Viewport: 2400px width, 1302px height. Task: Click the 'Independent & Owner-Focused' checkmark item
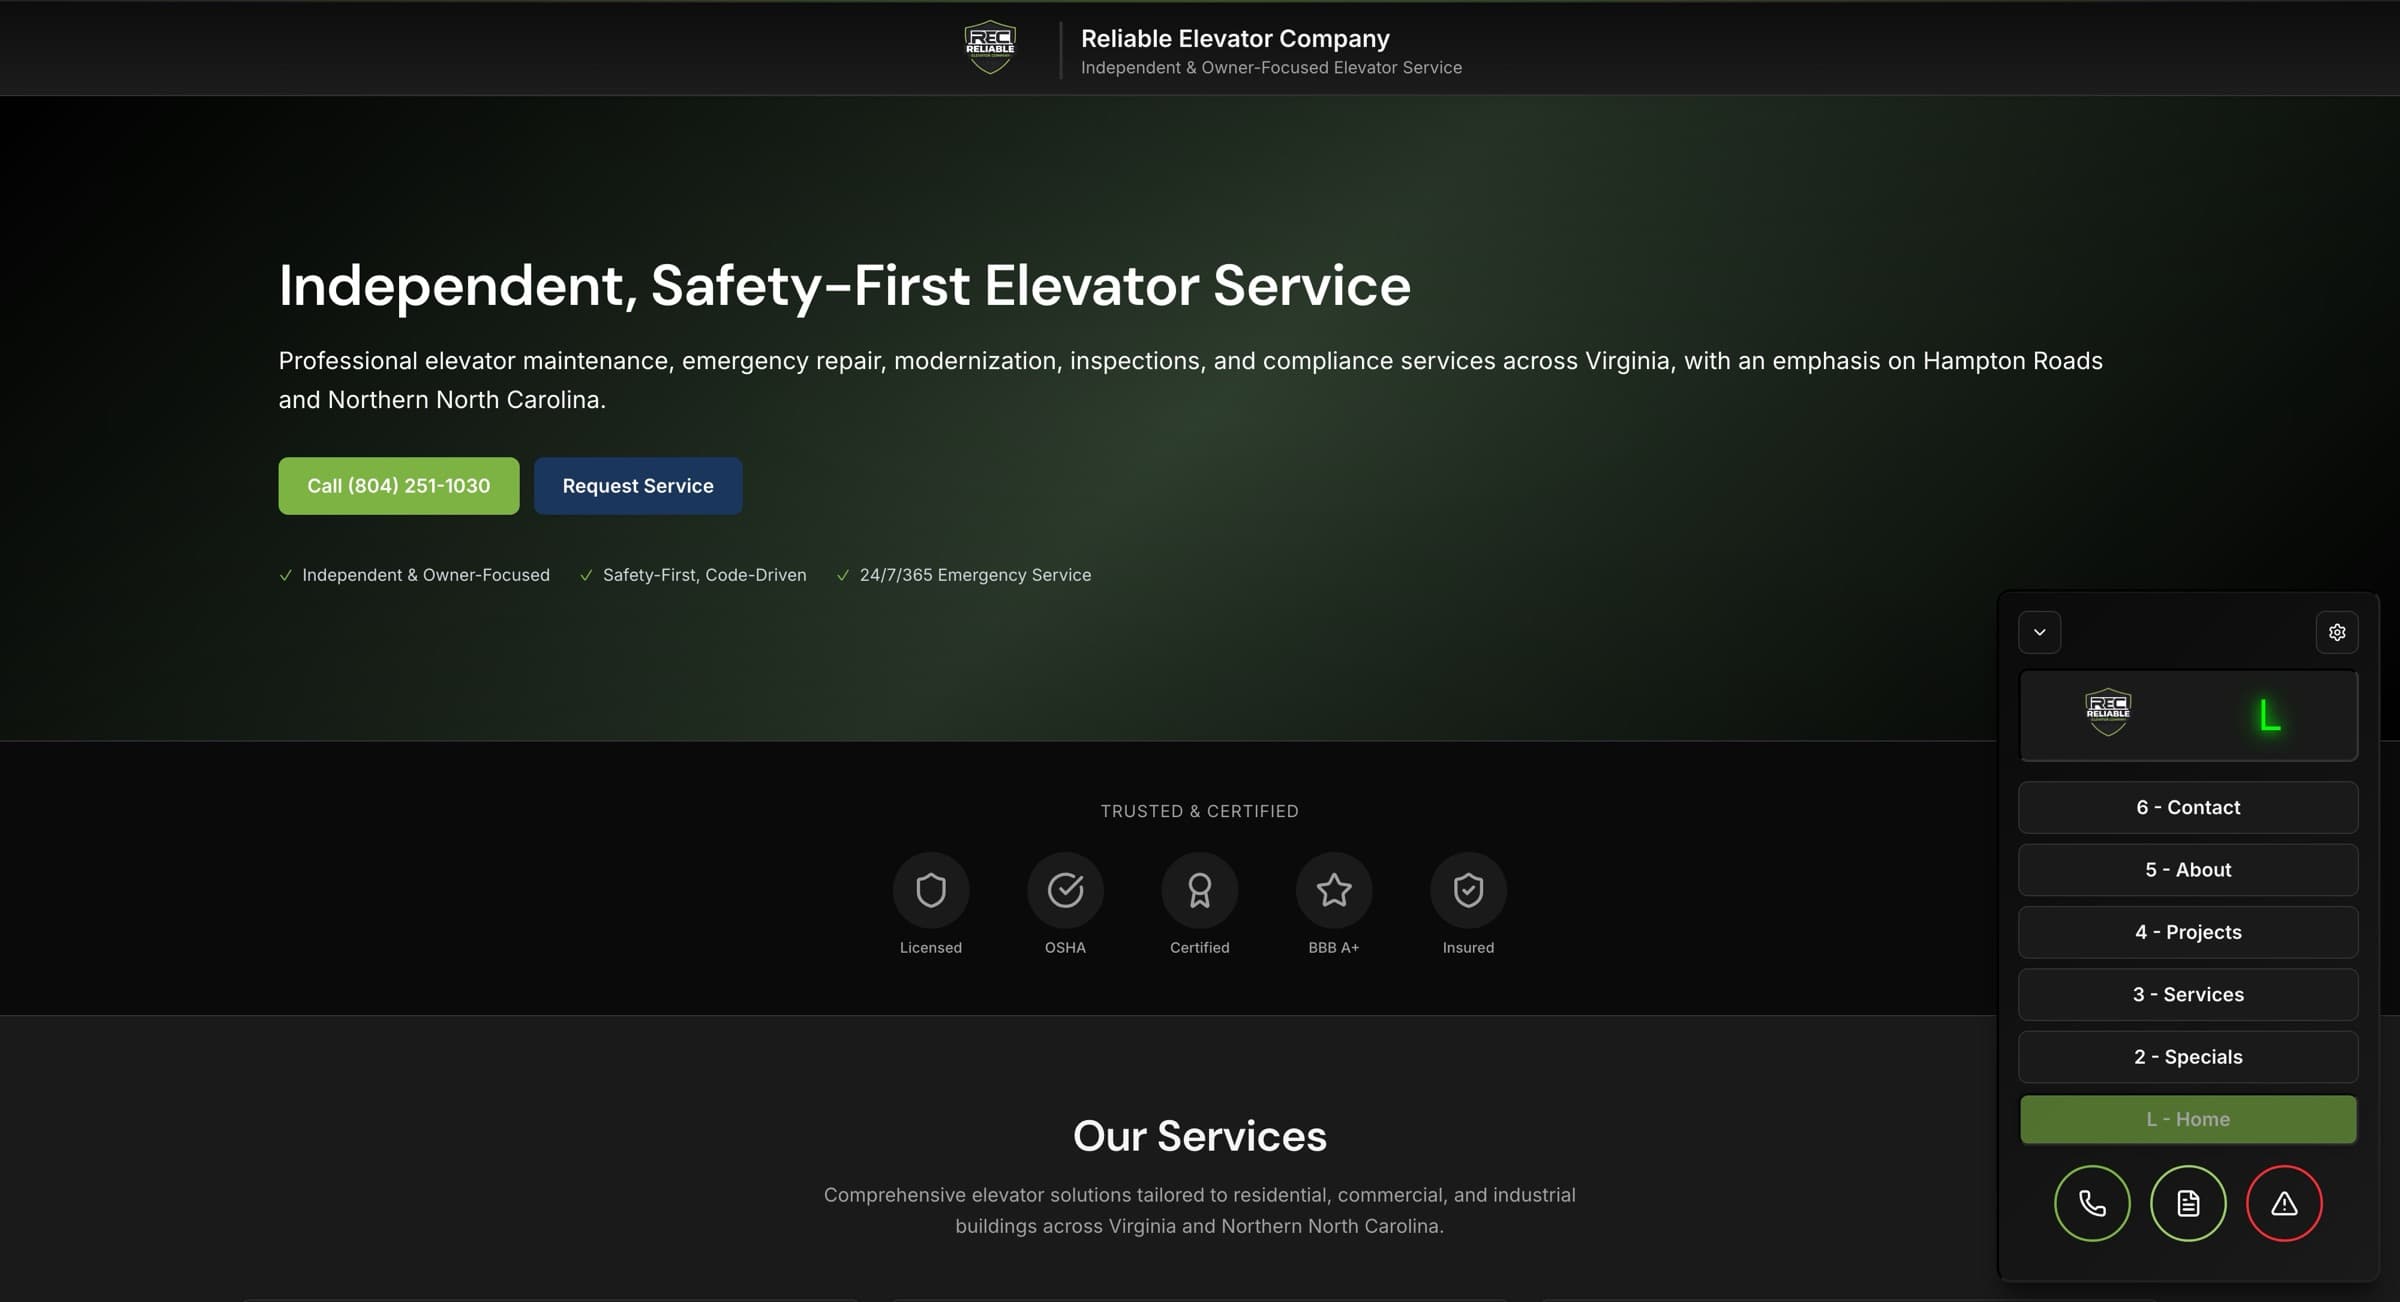tap(414, 575)
